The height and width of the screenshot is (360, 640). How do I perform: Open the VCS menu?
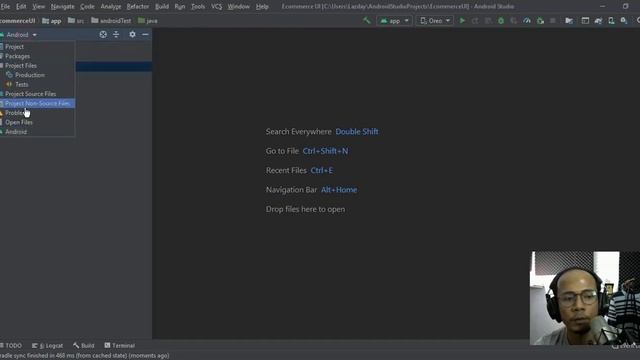pos(217,7)
